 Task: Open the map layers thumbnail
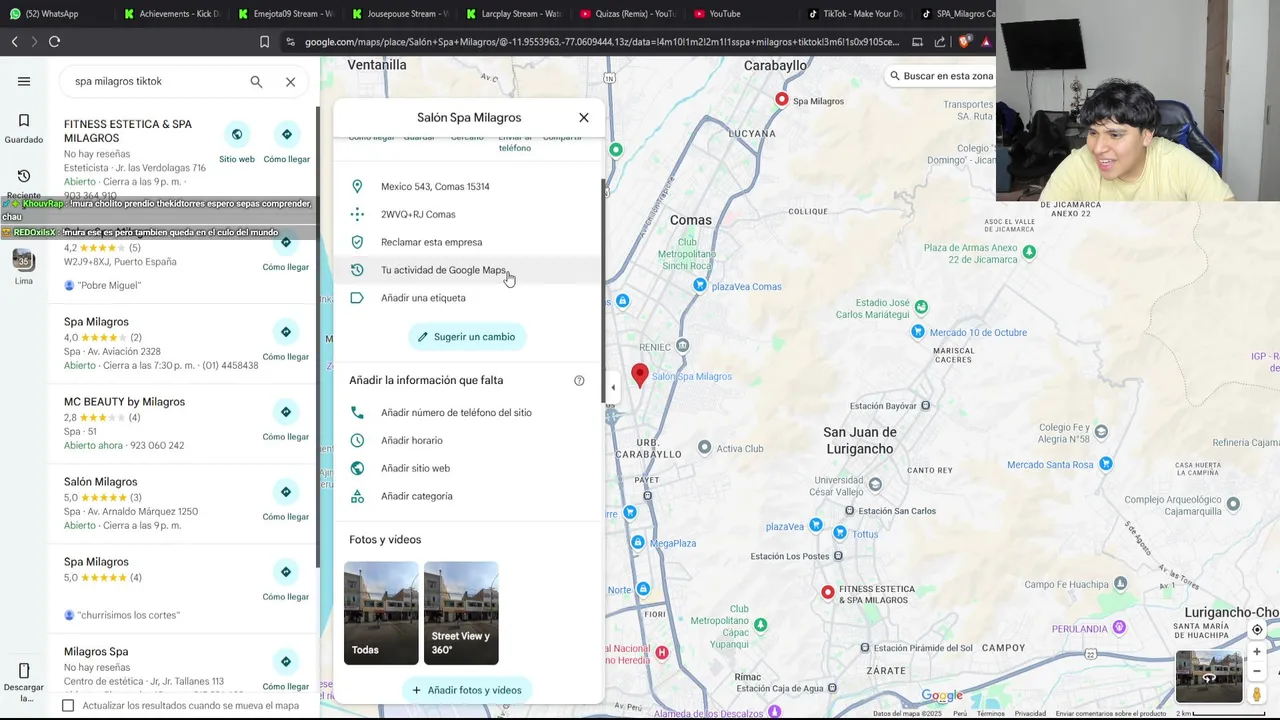(x=1208, y=677)
